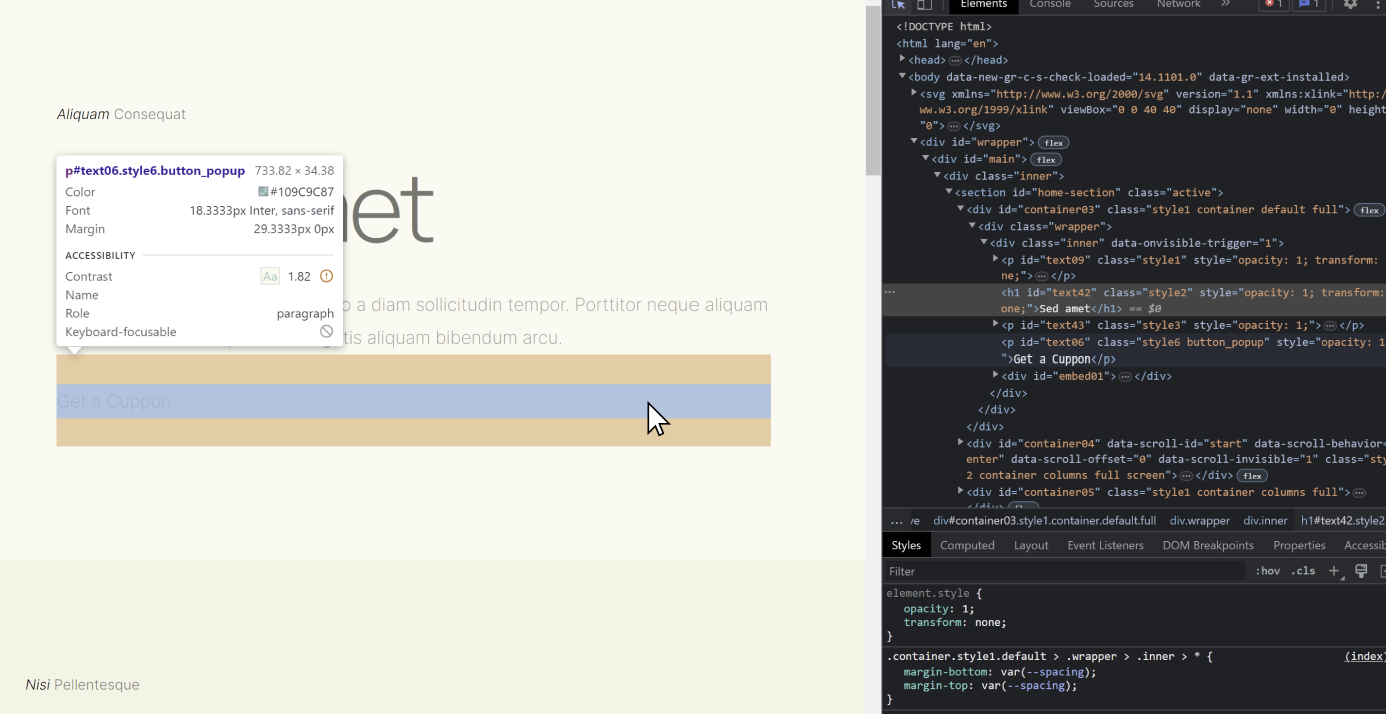The height and width of the screenshot is (714, 1386).
Task: Toggle the .cls classes button
Action: pos(1303,571)
